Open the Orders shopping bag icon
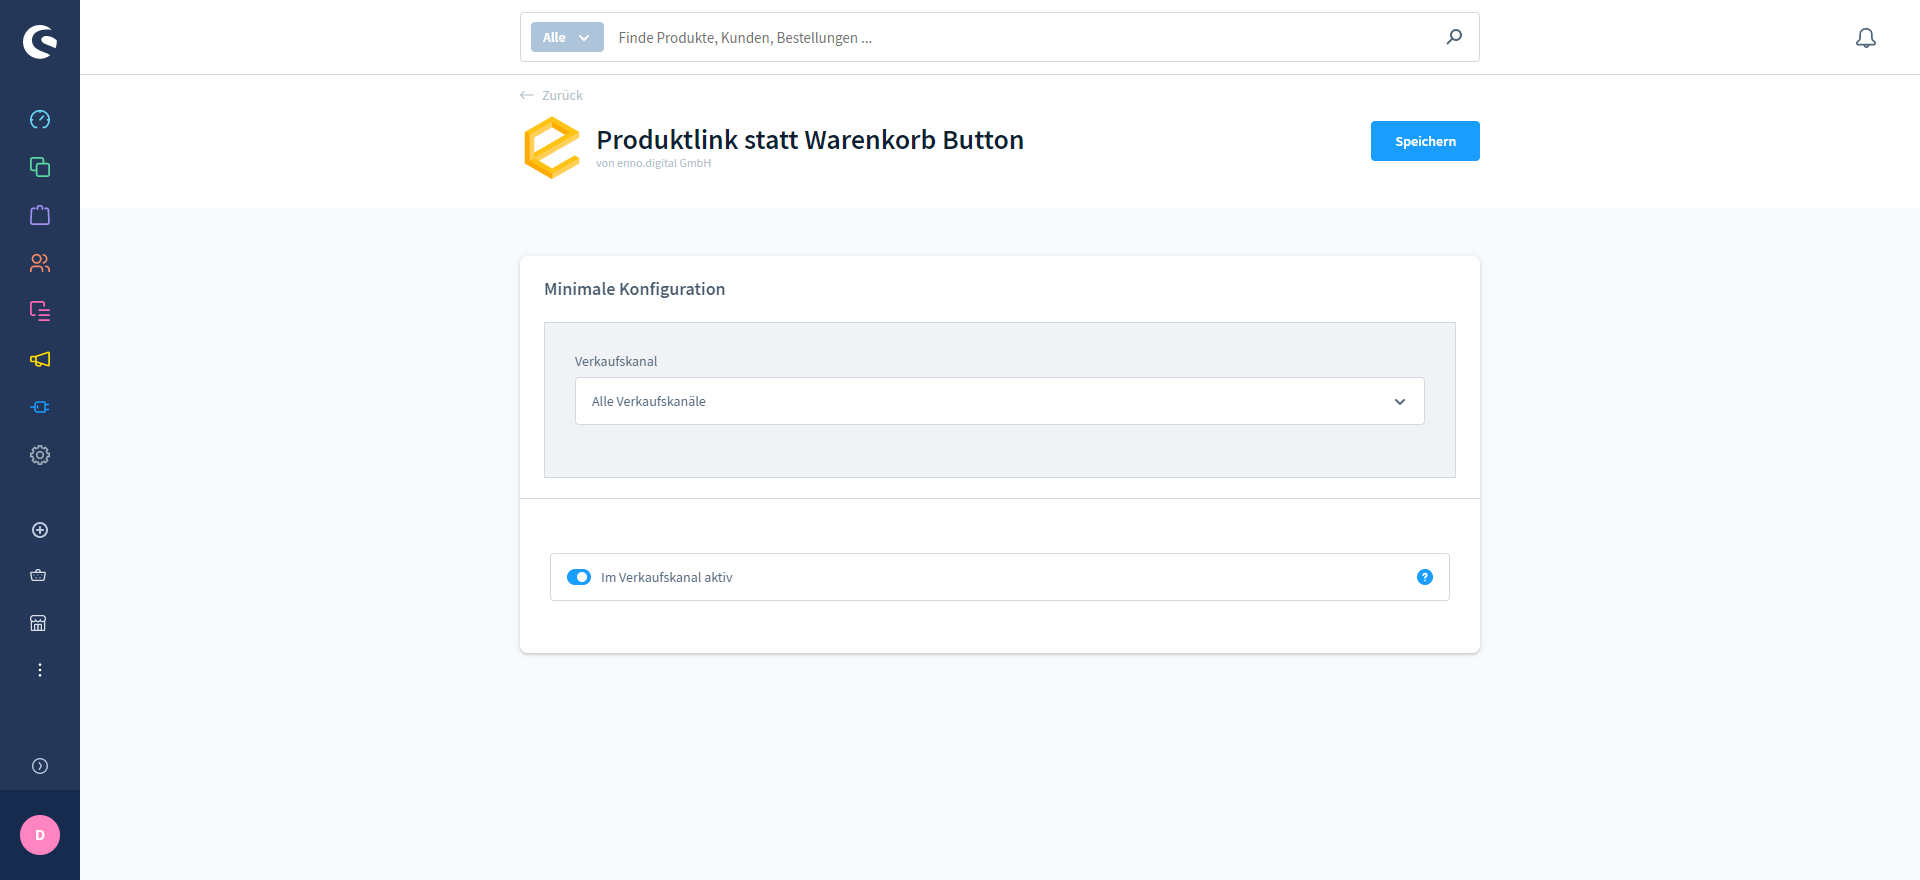This screenshot has height=880, width=1920. pos(40,215)
